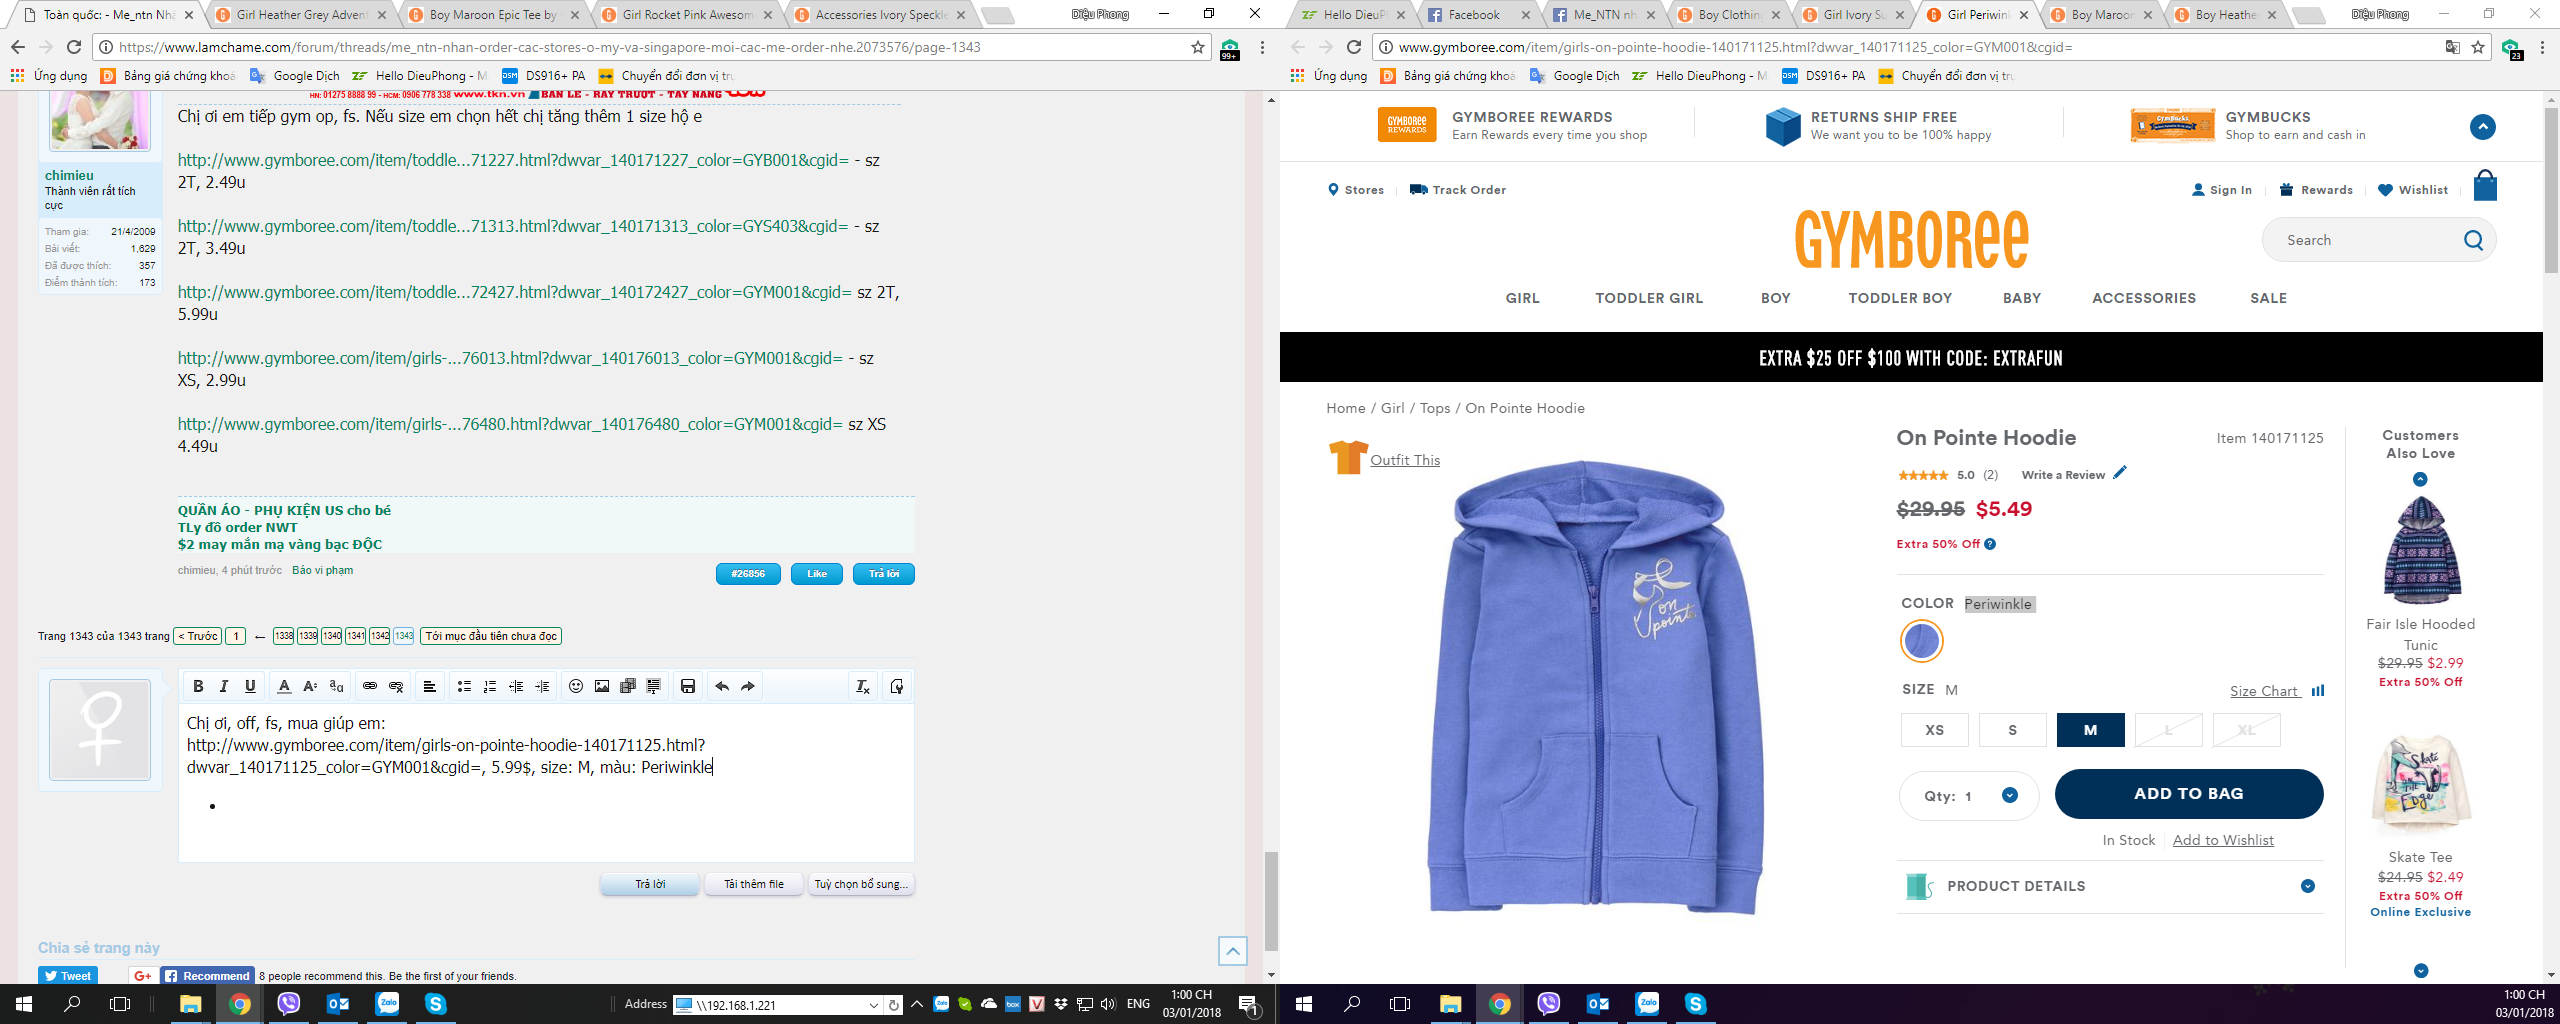Click the insert image icon in editor
The width and height of the screenshot is (2560, 1024).
601,686
